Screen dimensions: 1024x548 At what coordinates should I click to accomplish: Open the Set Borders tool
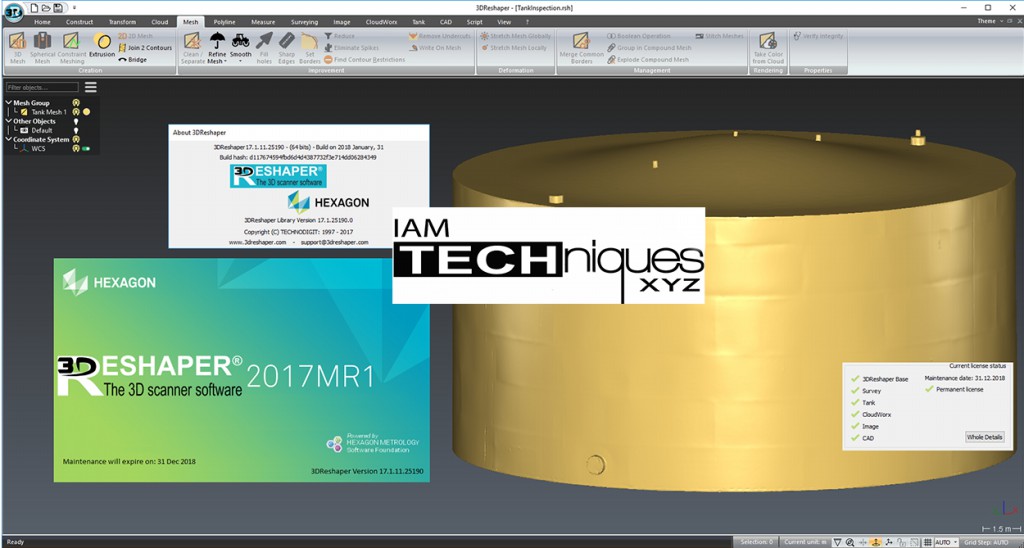click(x=310, y=48)
